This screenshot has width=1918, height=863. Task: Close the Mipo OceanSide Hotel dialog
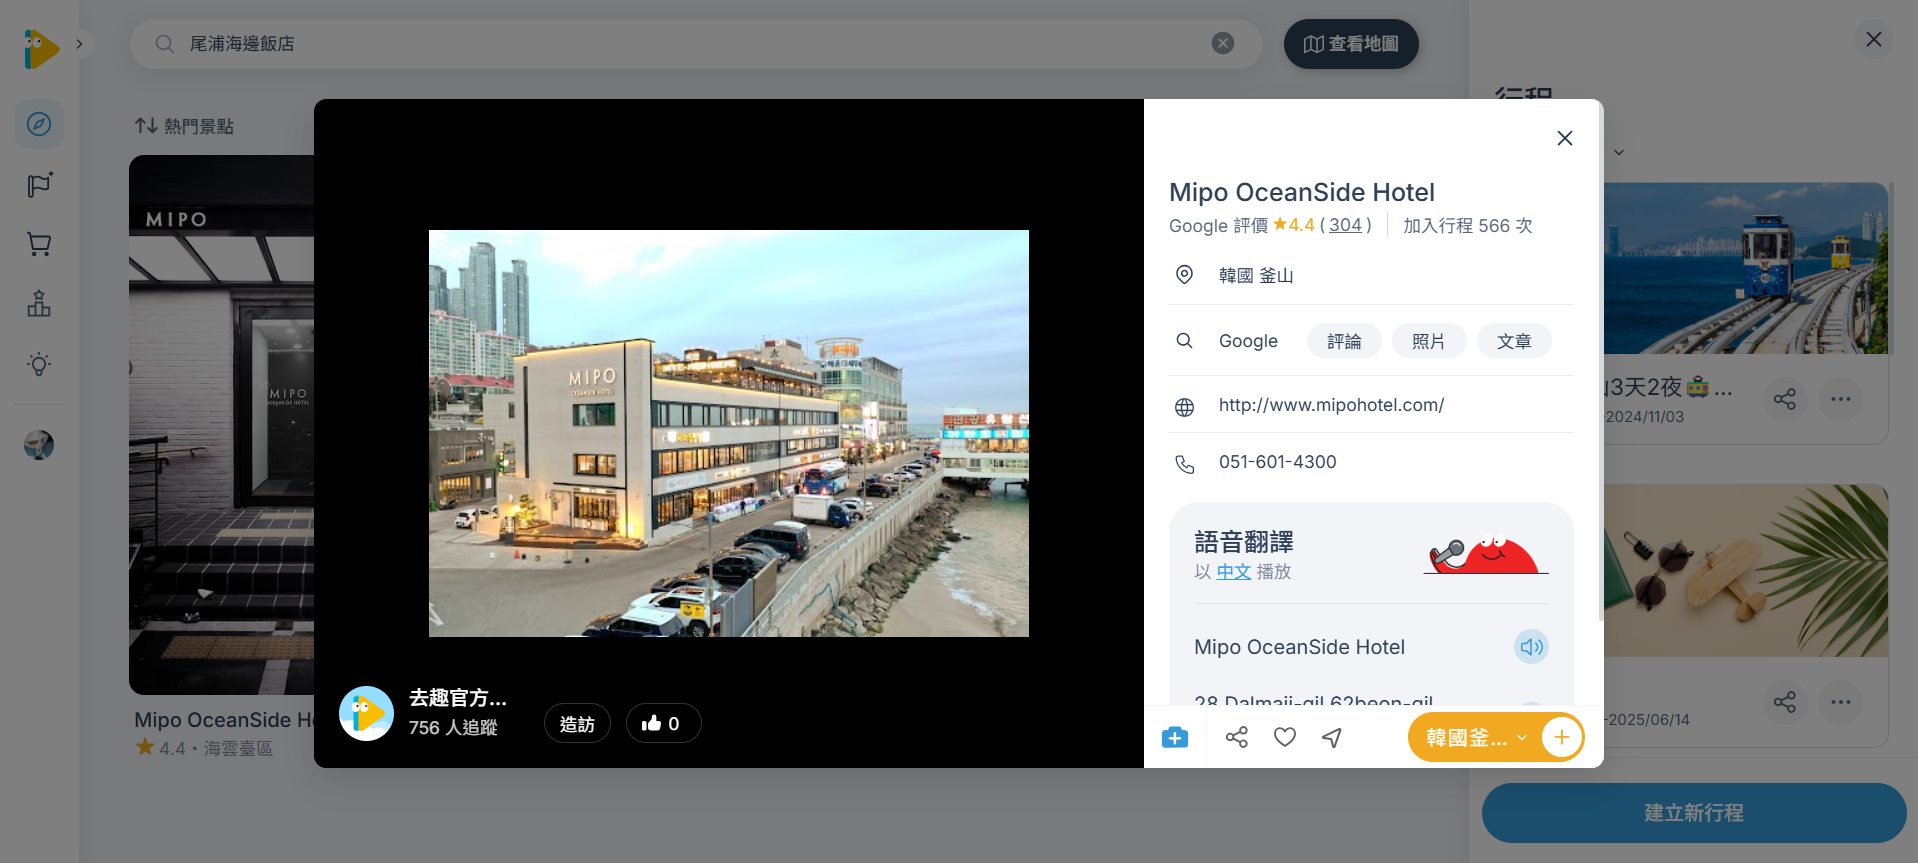pyautogui.click(x=1565, y=138)
